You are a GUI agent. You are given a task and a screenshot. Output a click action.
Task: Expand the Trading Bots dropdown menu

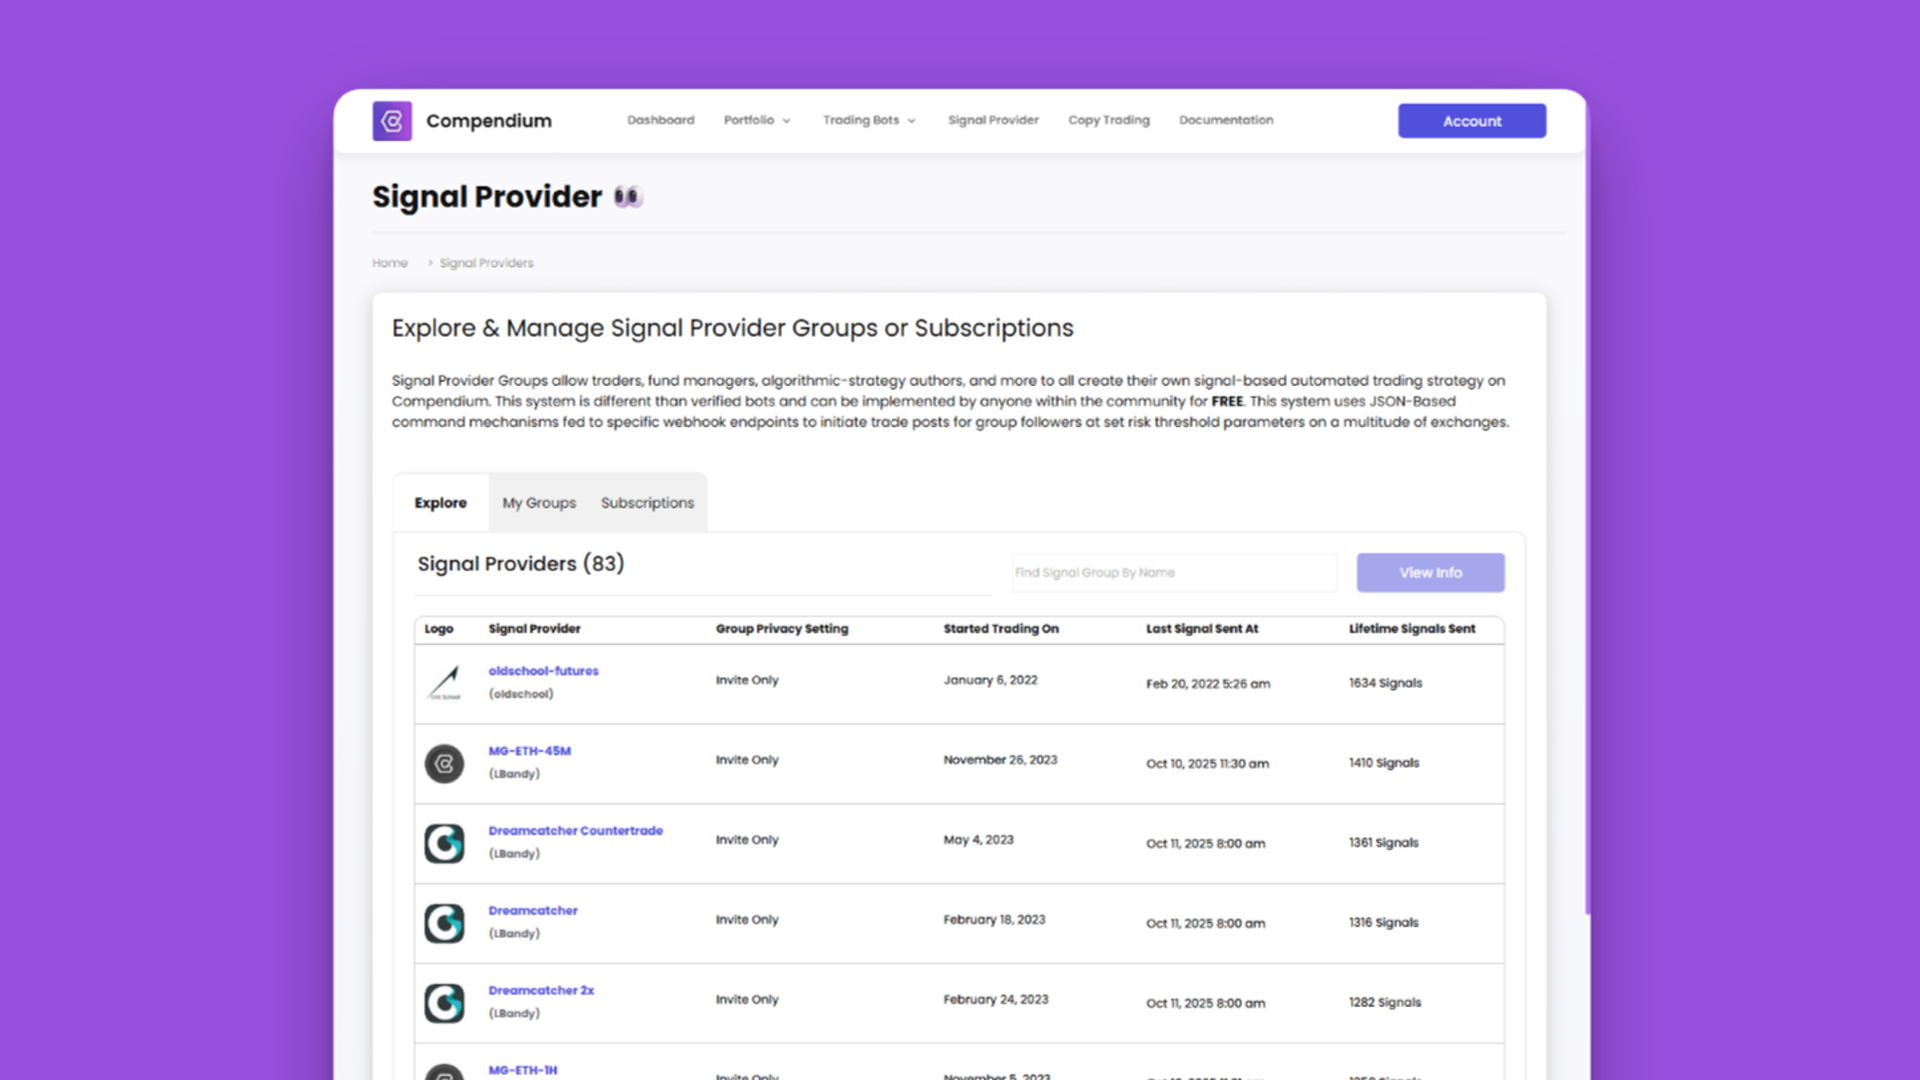coord(868,120)
